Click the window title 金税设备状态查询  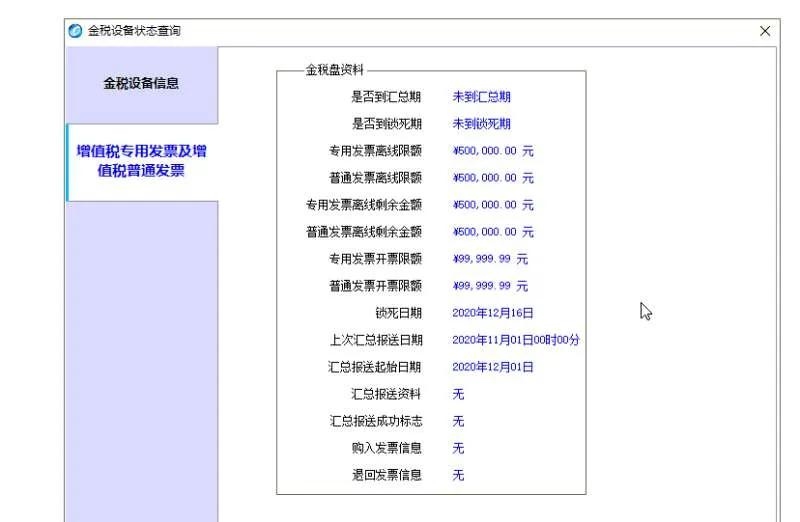(x=134, y=31)
